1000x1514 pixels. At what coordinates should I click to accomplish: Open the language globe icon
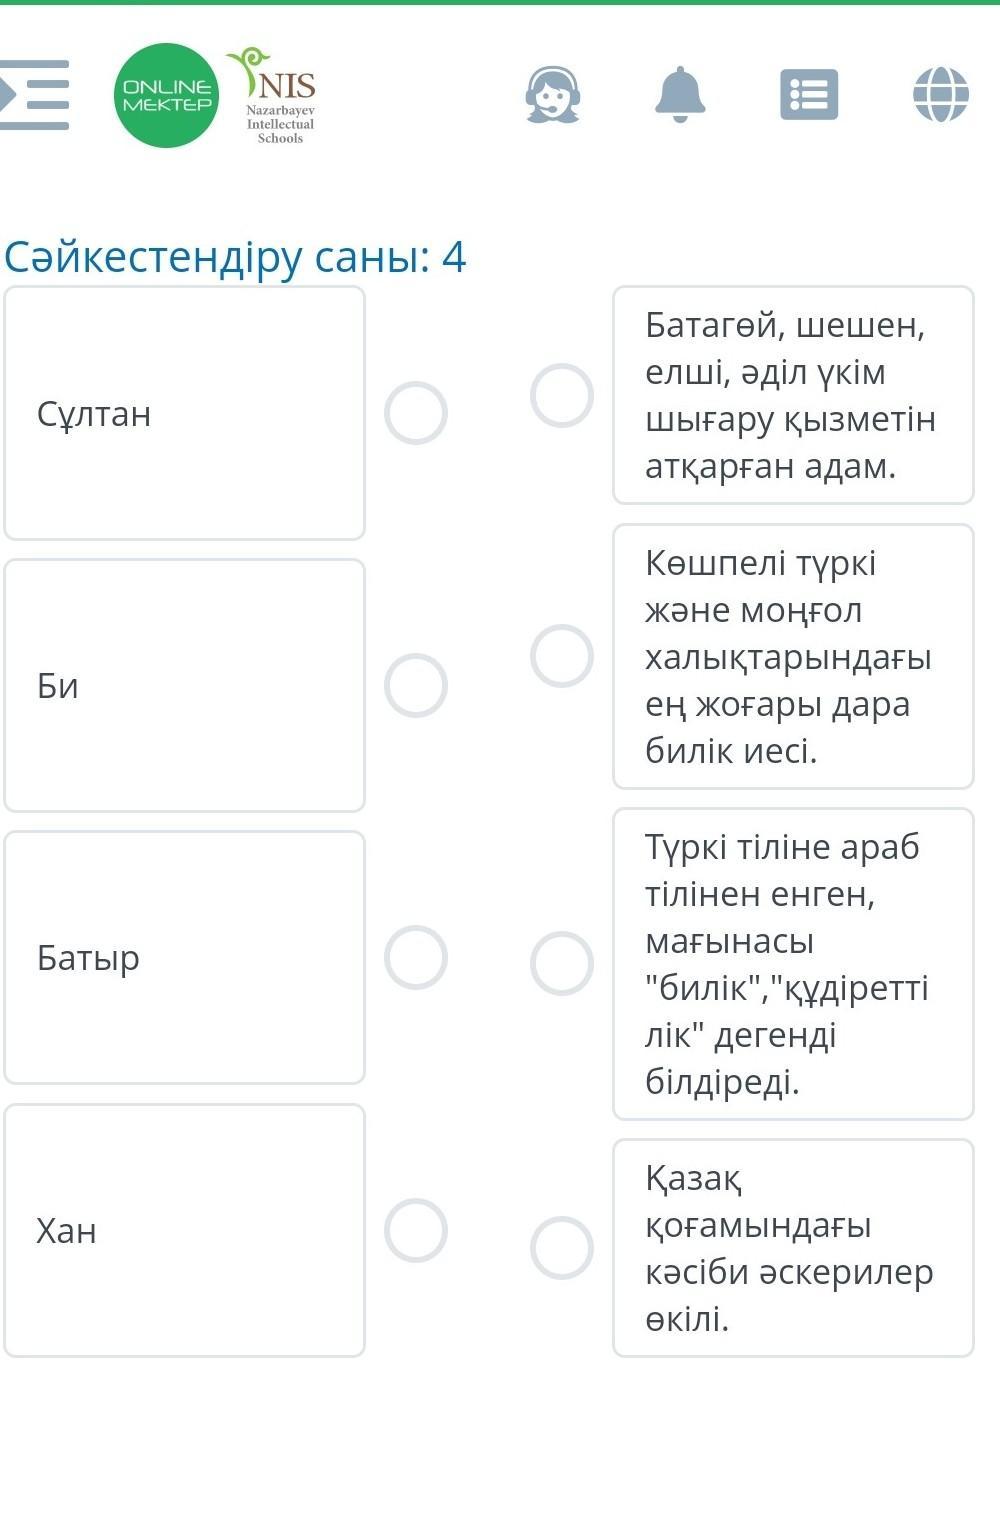pos(940,95)
